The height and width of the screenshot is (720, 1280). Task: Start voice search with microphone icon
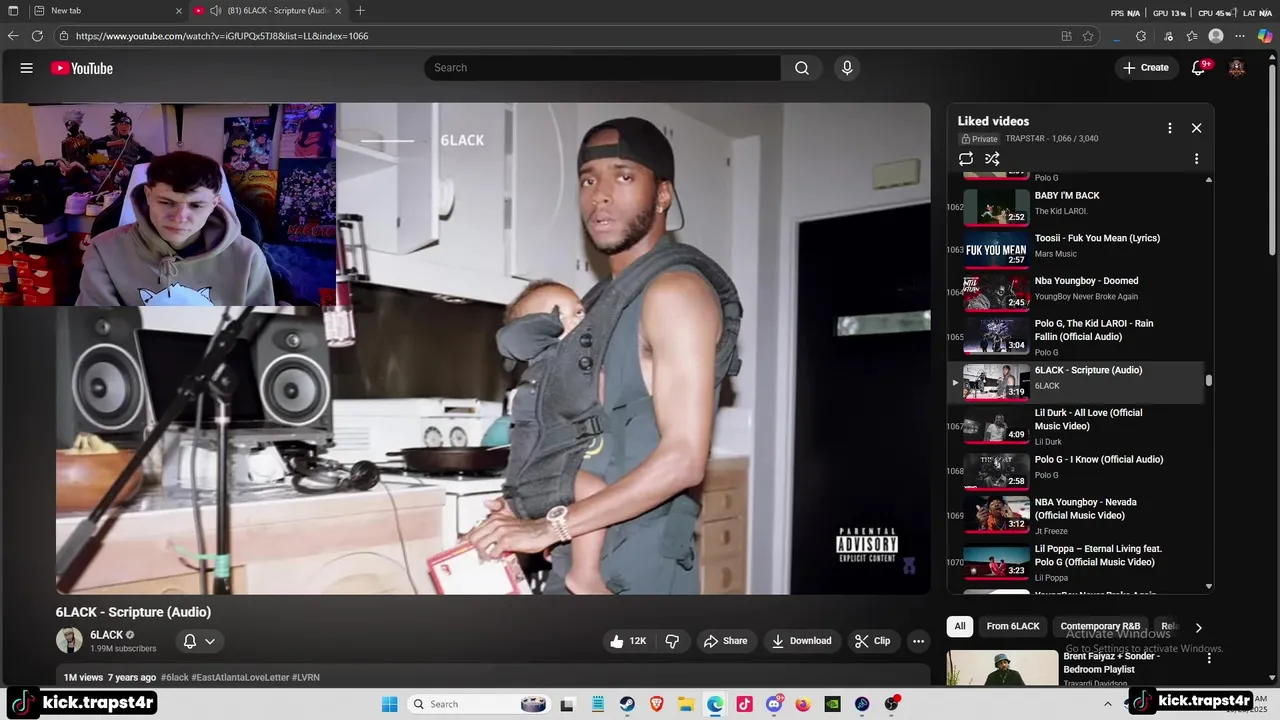click(847, 68)
